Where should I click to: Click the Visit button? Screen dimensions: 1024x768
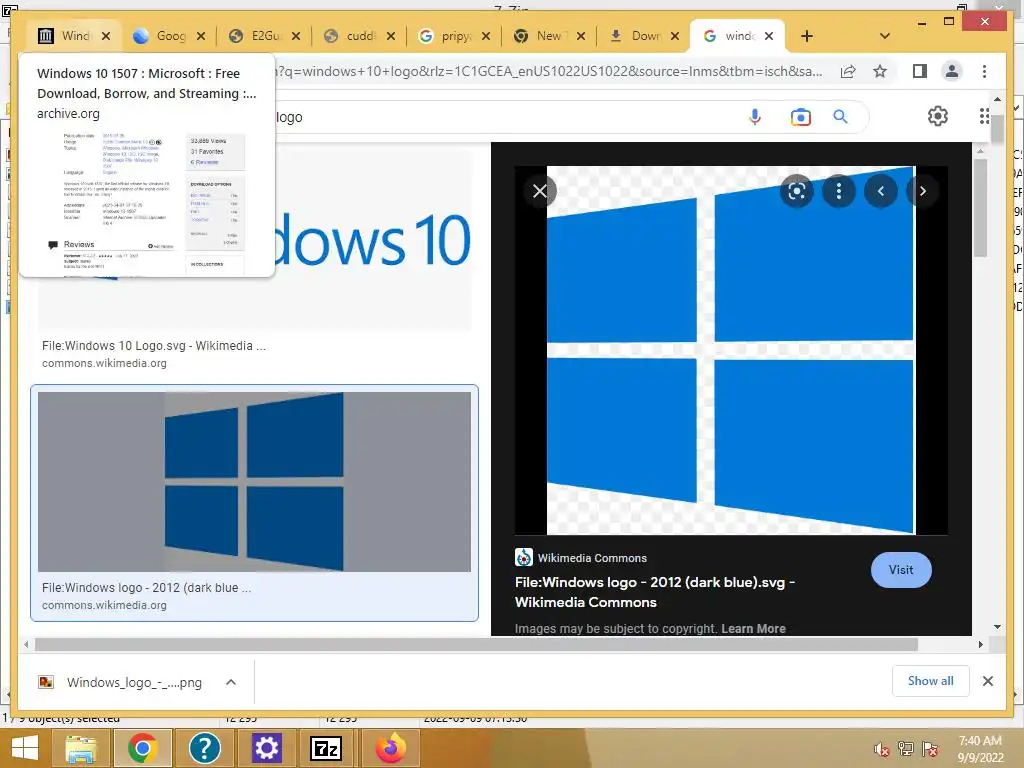(x=901, y=570)
